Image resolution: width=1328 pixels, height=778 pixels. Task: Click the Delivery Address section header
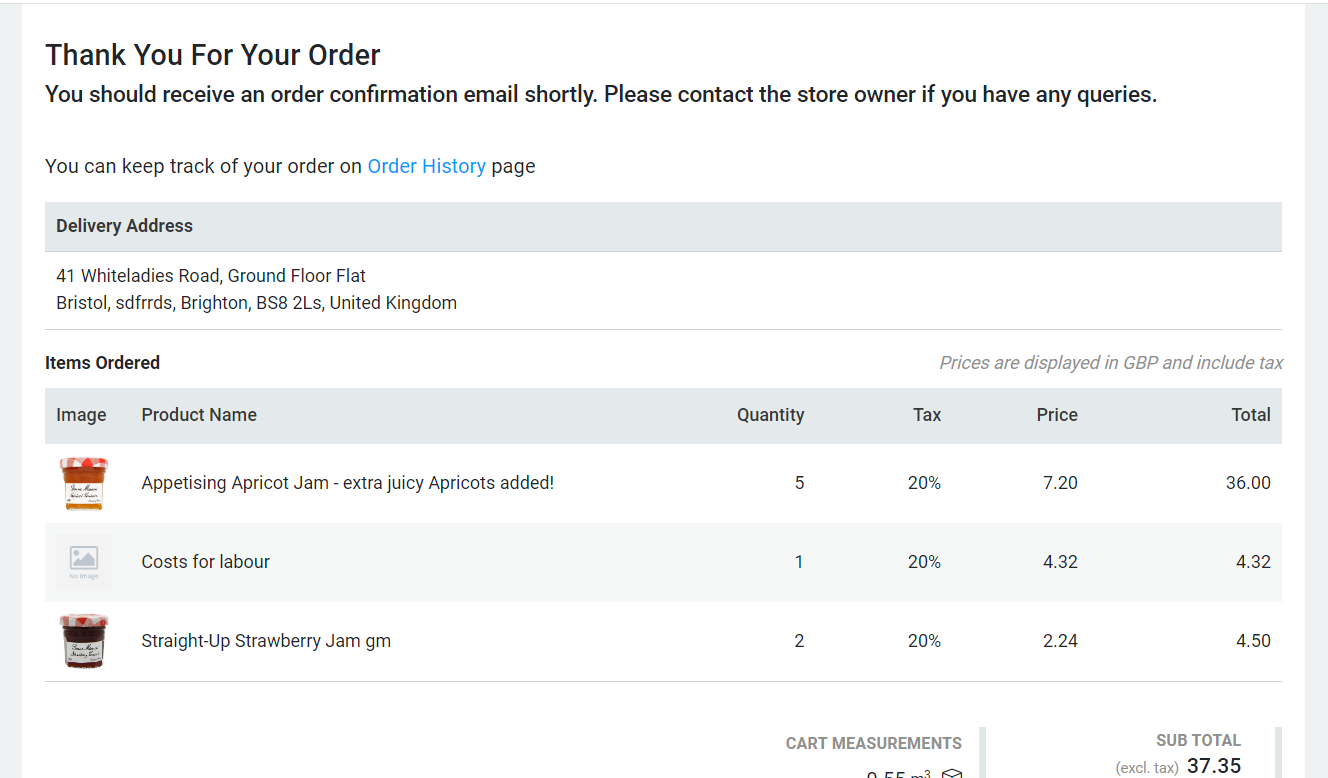pyautogui.click(x=124, y=225)
